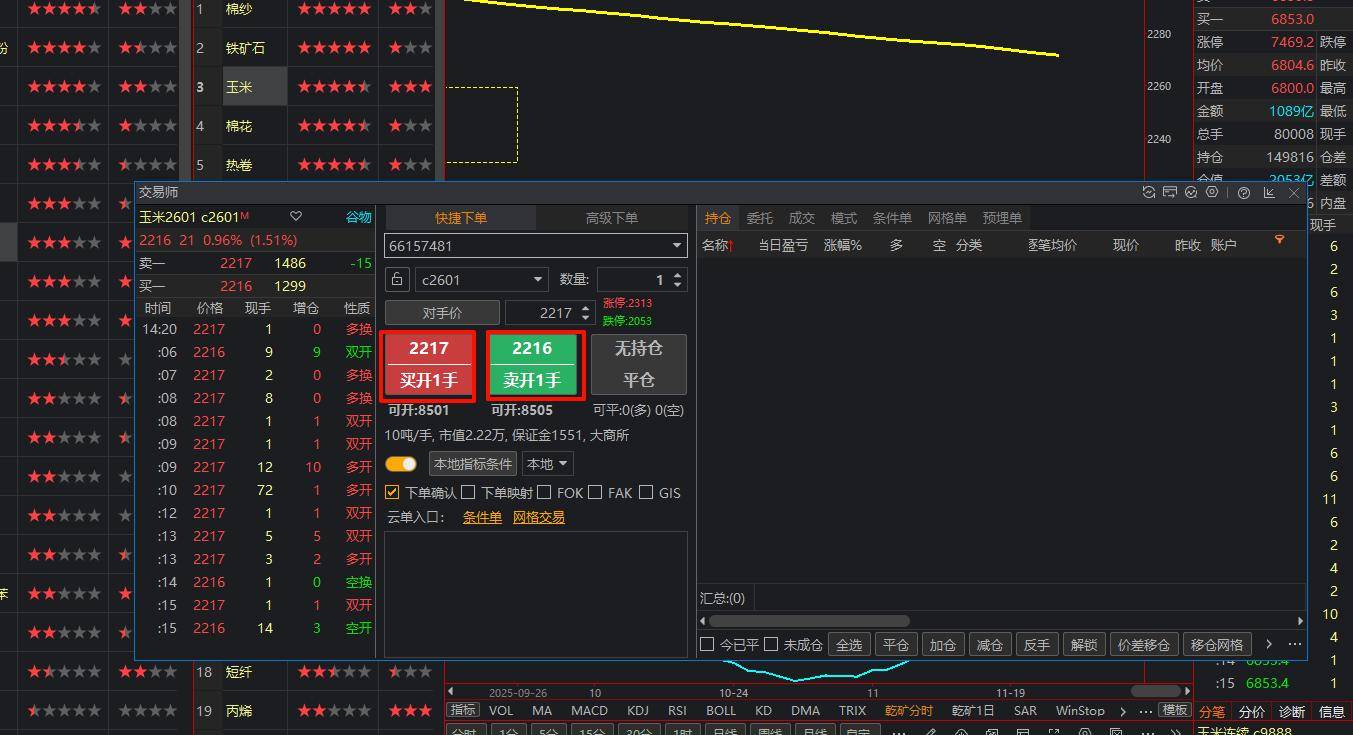Click the shrink-panel arrow icon
The image size is (1353, 735).
click(x=1269, y=193)
